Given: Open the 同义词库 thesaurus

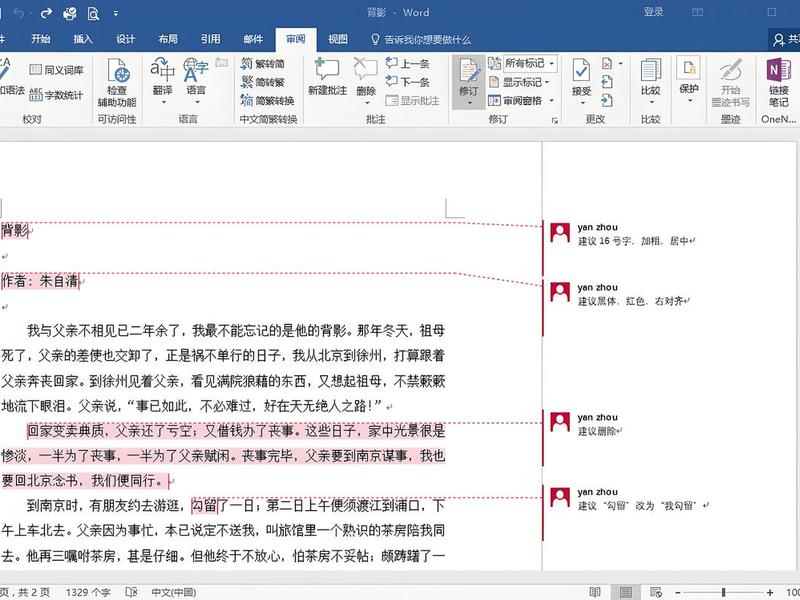Looking at the screenshot, I should point(56,70).
